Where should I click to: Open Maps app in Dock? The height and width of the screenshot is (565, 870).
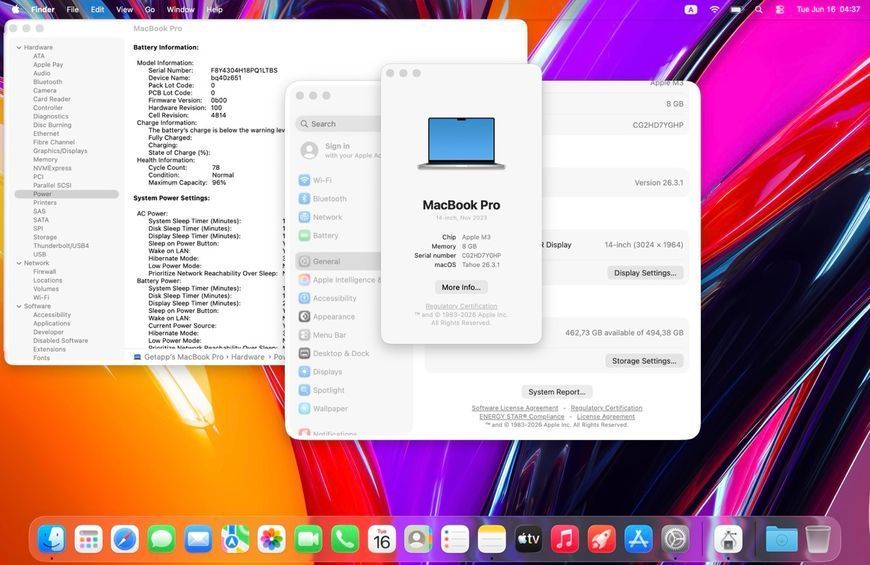(x=235, y=539)
